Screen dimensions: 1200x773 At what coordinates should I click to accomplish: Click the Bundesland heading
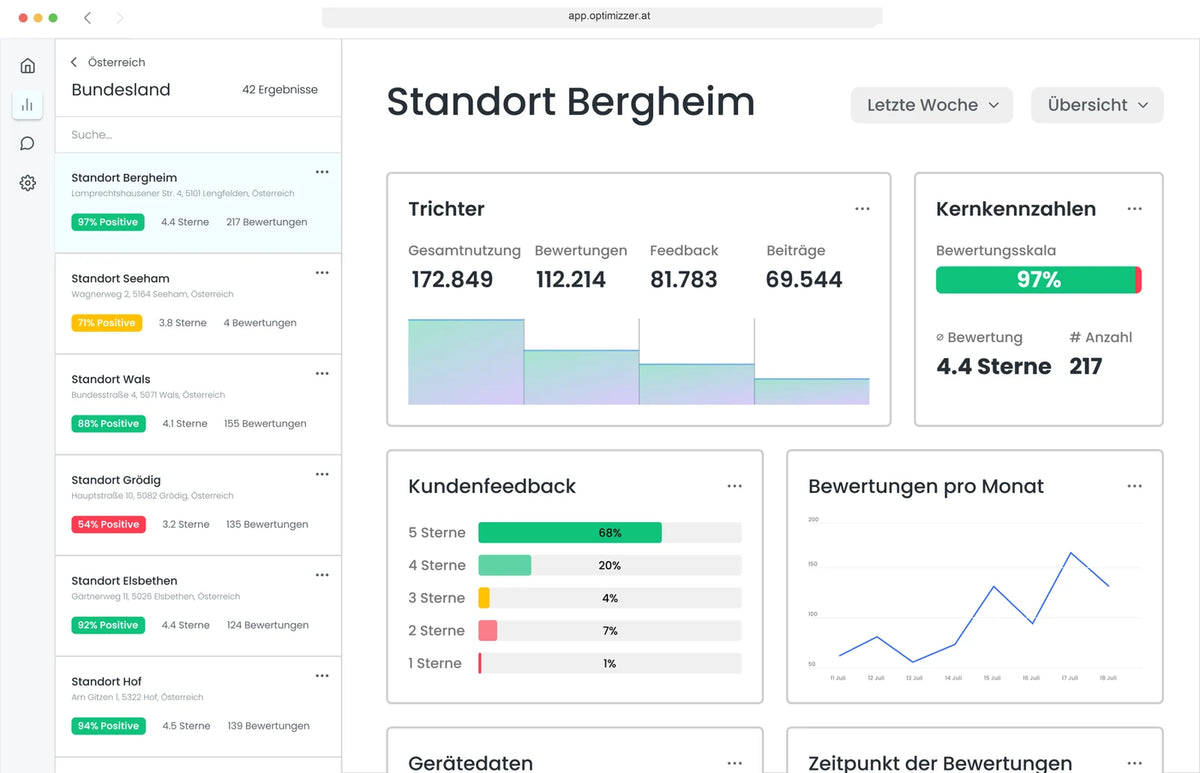(x=121, y=89)
